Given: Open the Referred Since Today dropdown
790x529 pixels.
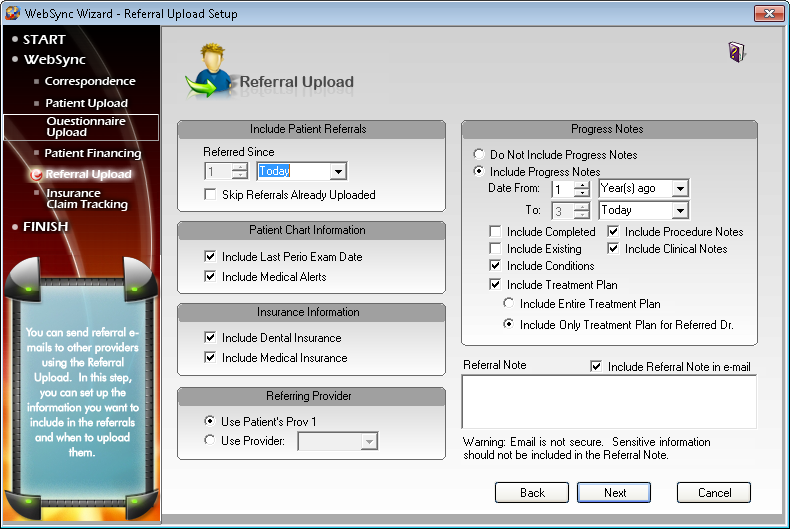Looking at the screenshot, I should coord(338,172).
